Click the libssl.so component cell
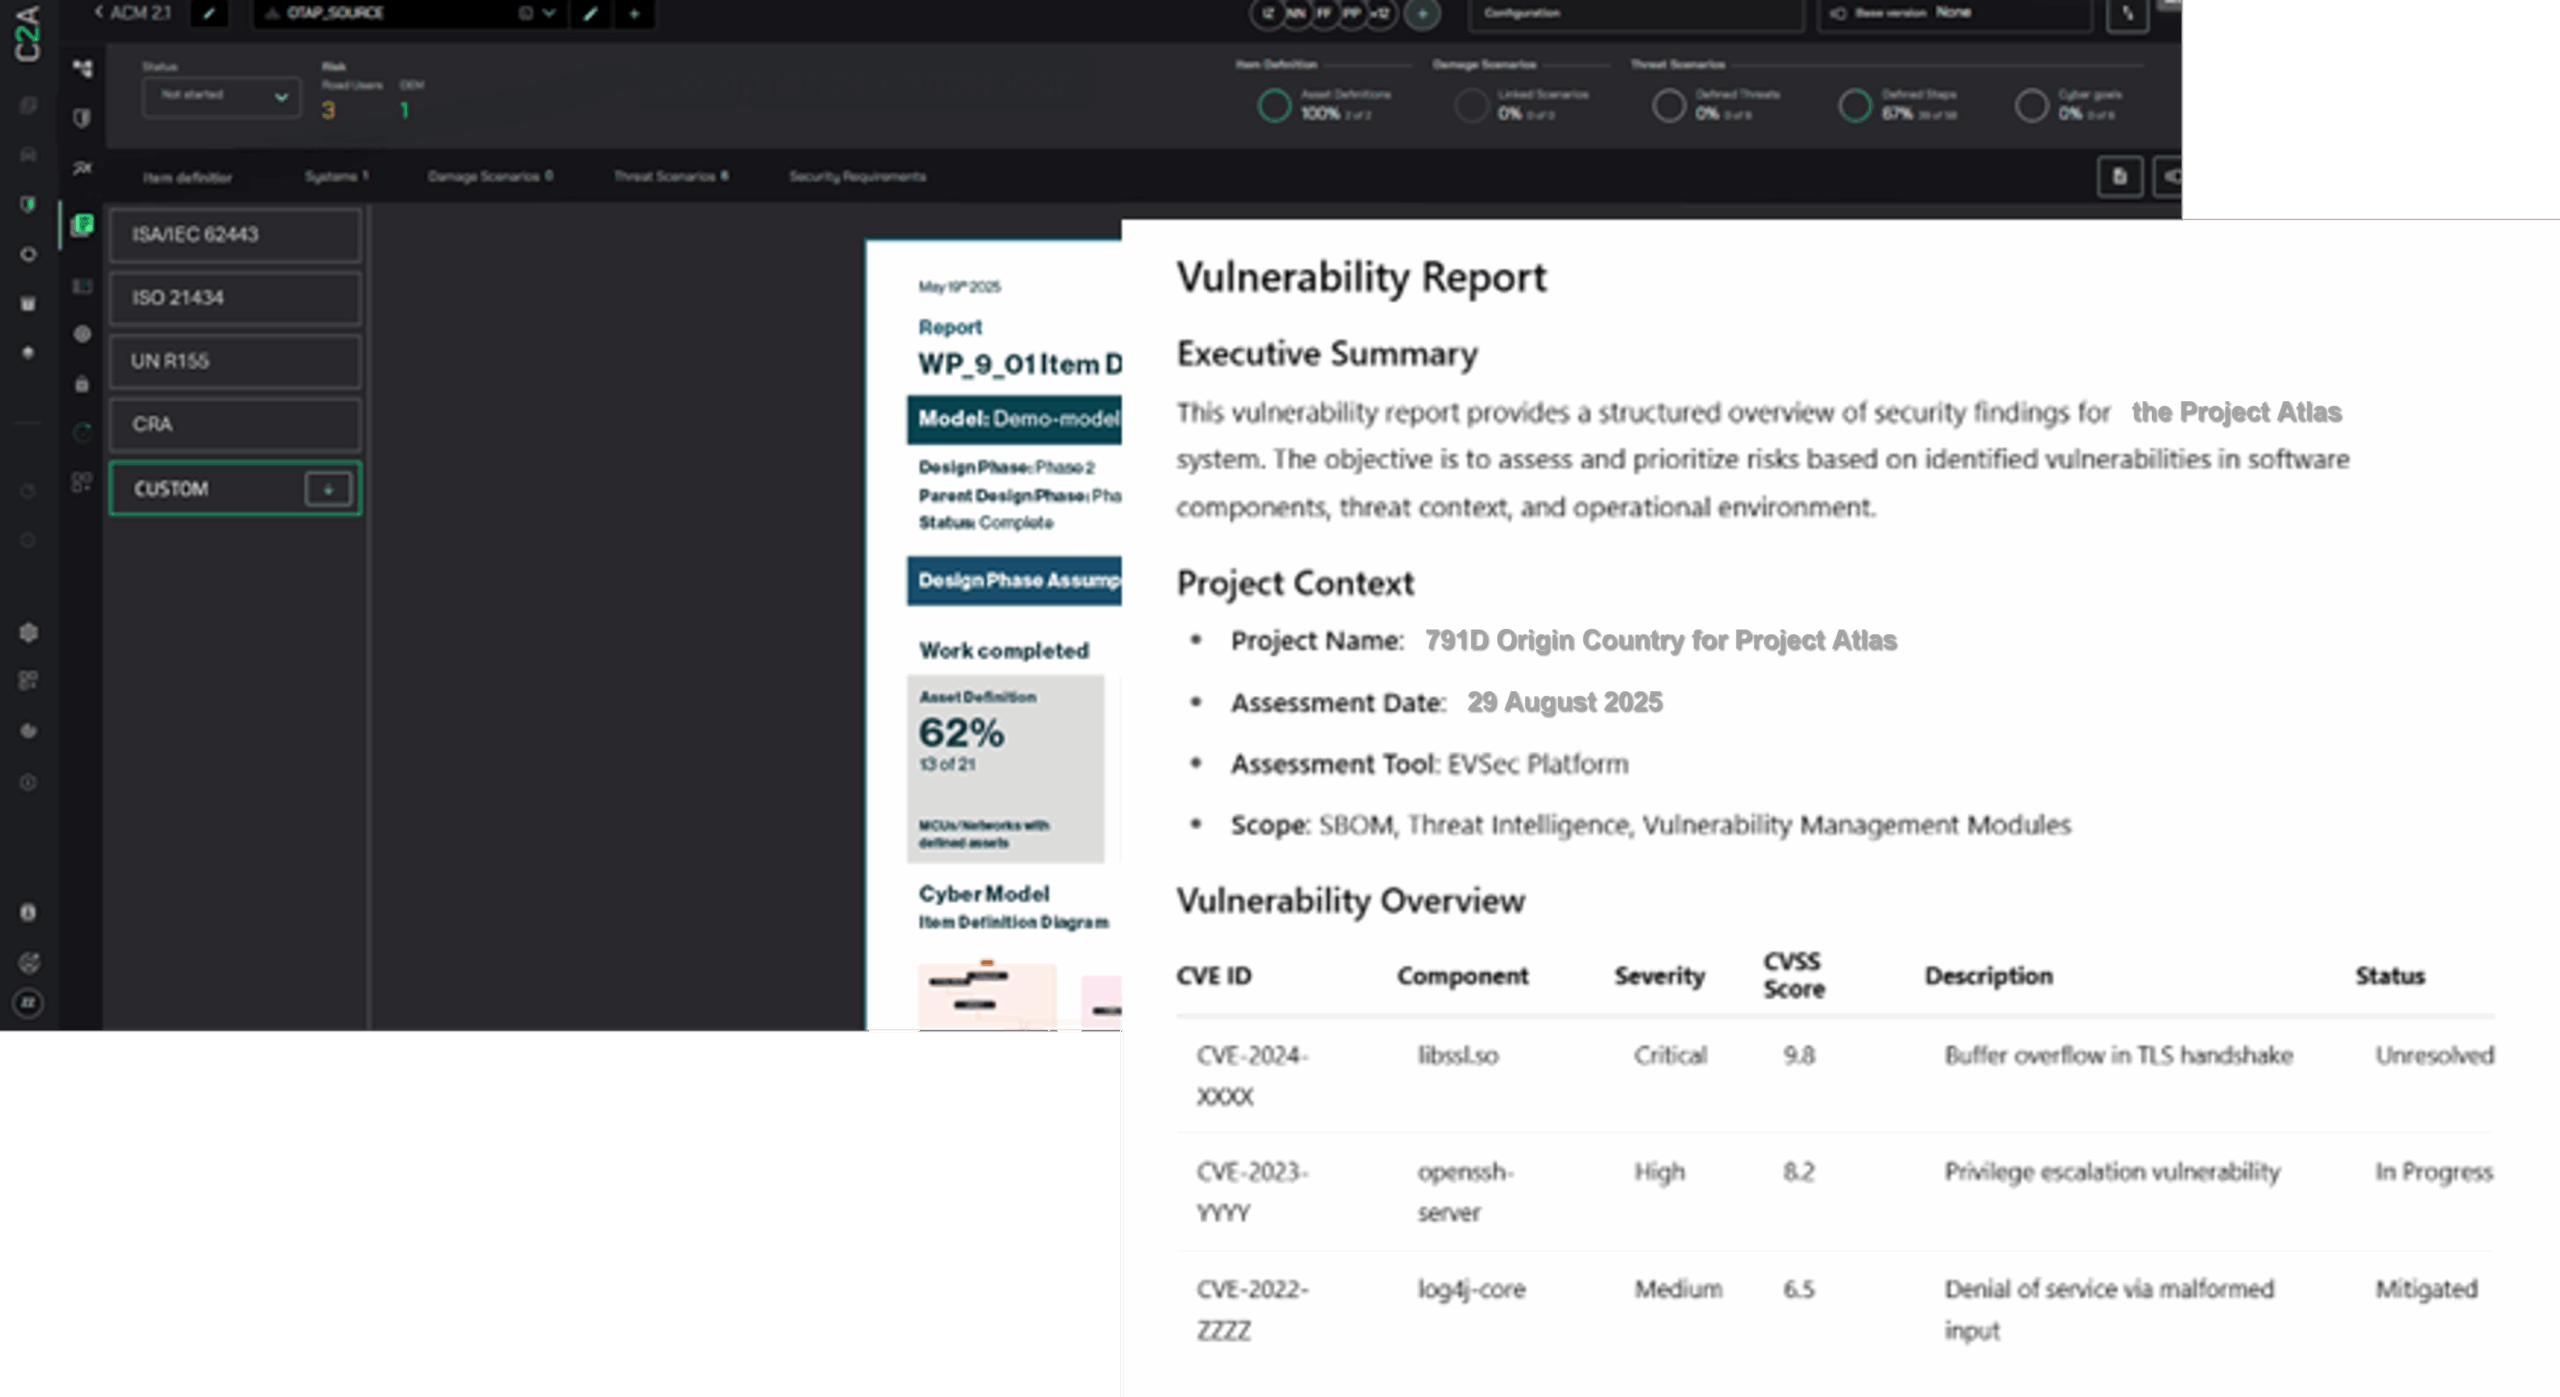Viewport: 2560px width, 1397px height. (x=1457, y=1056)
